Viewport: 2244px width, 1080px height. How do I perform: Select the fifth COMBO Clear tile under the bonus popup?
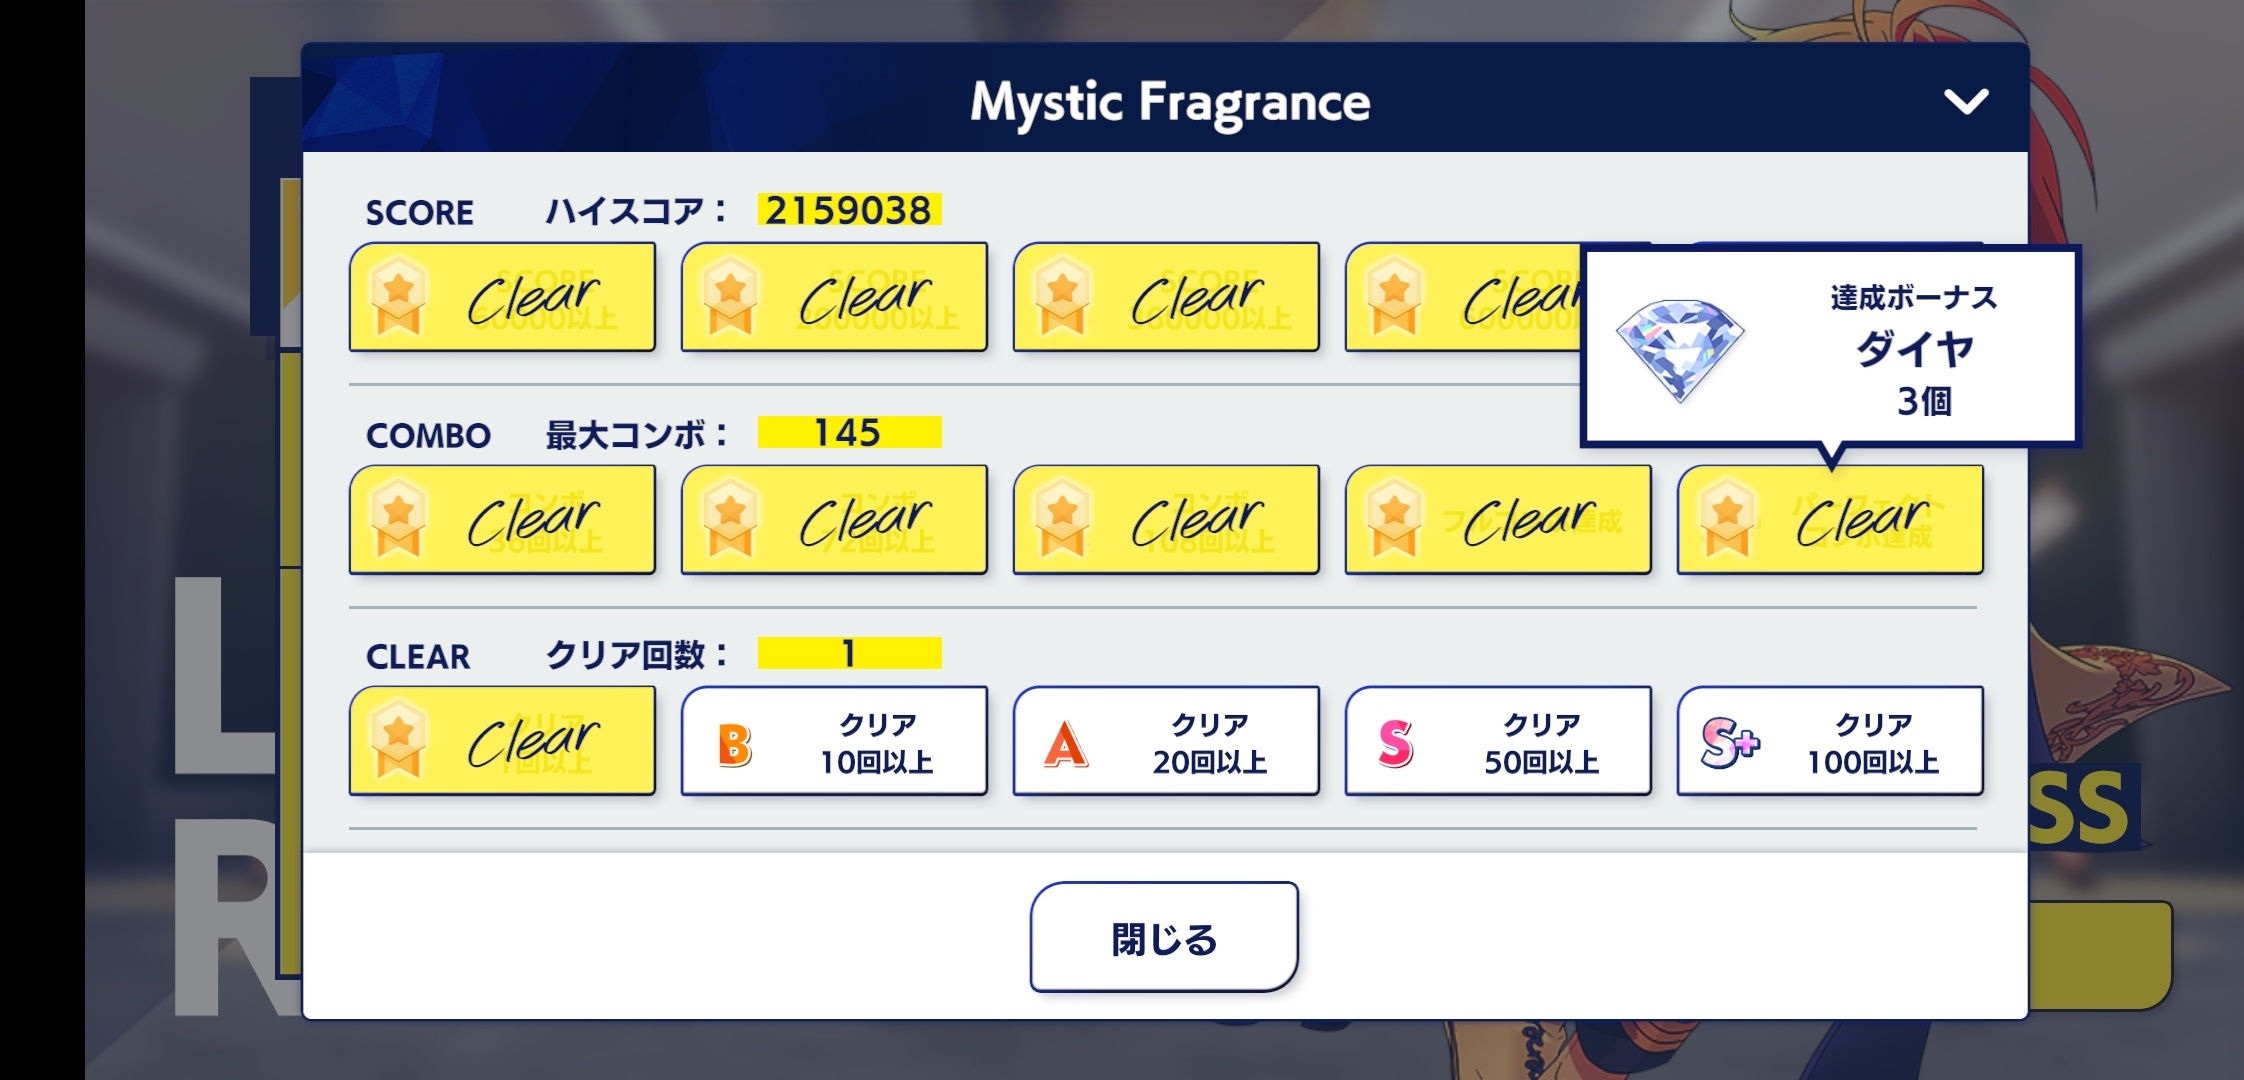pos(1830,519)
